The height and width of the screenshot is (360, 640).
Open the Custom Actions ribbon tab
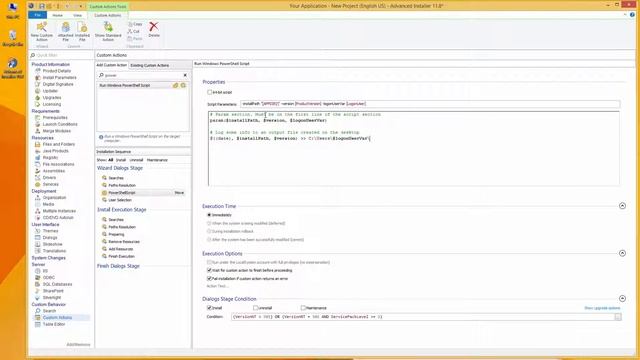(108, 15)
